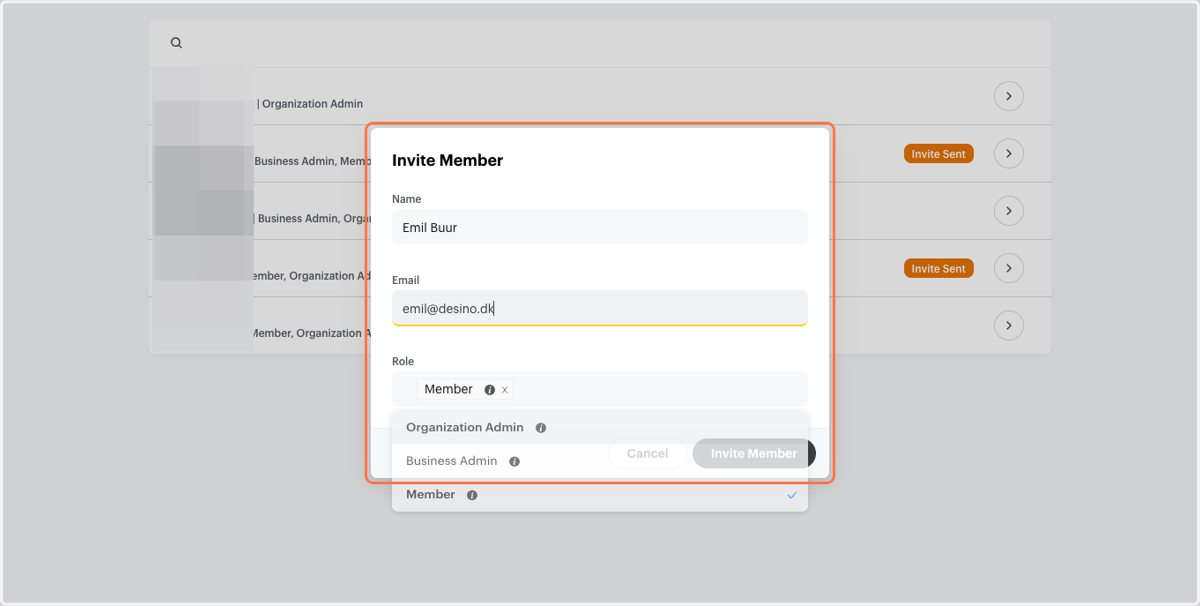Open the Role selection dropdown field
Image resolution: width=1200 pixels, height=606 pixels.
point(600,389)
